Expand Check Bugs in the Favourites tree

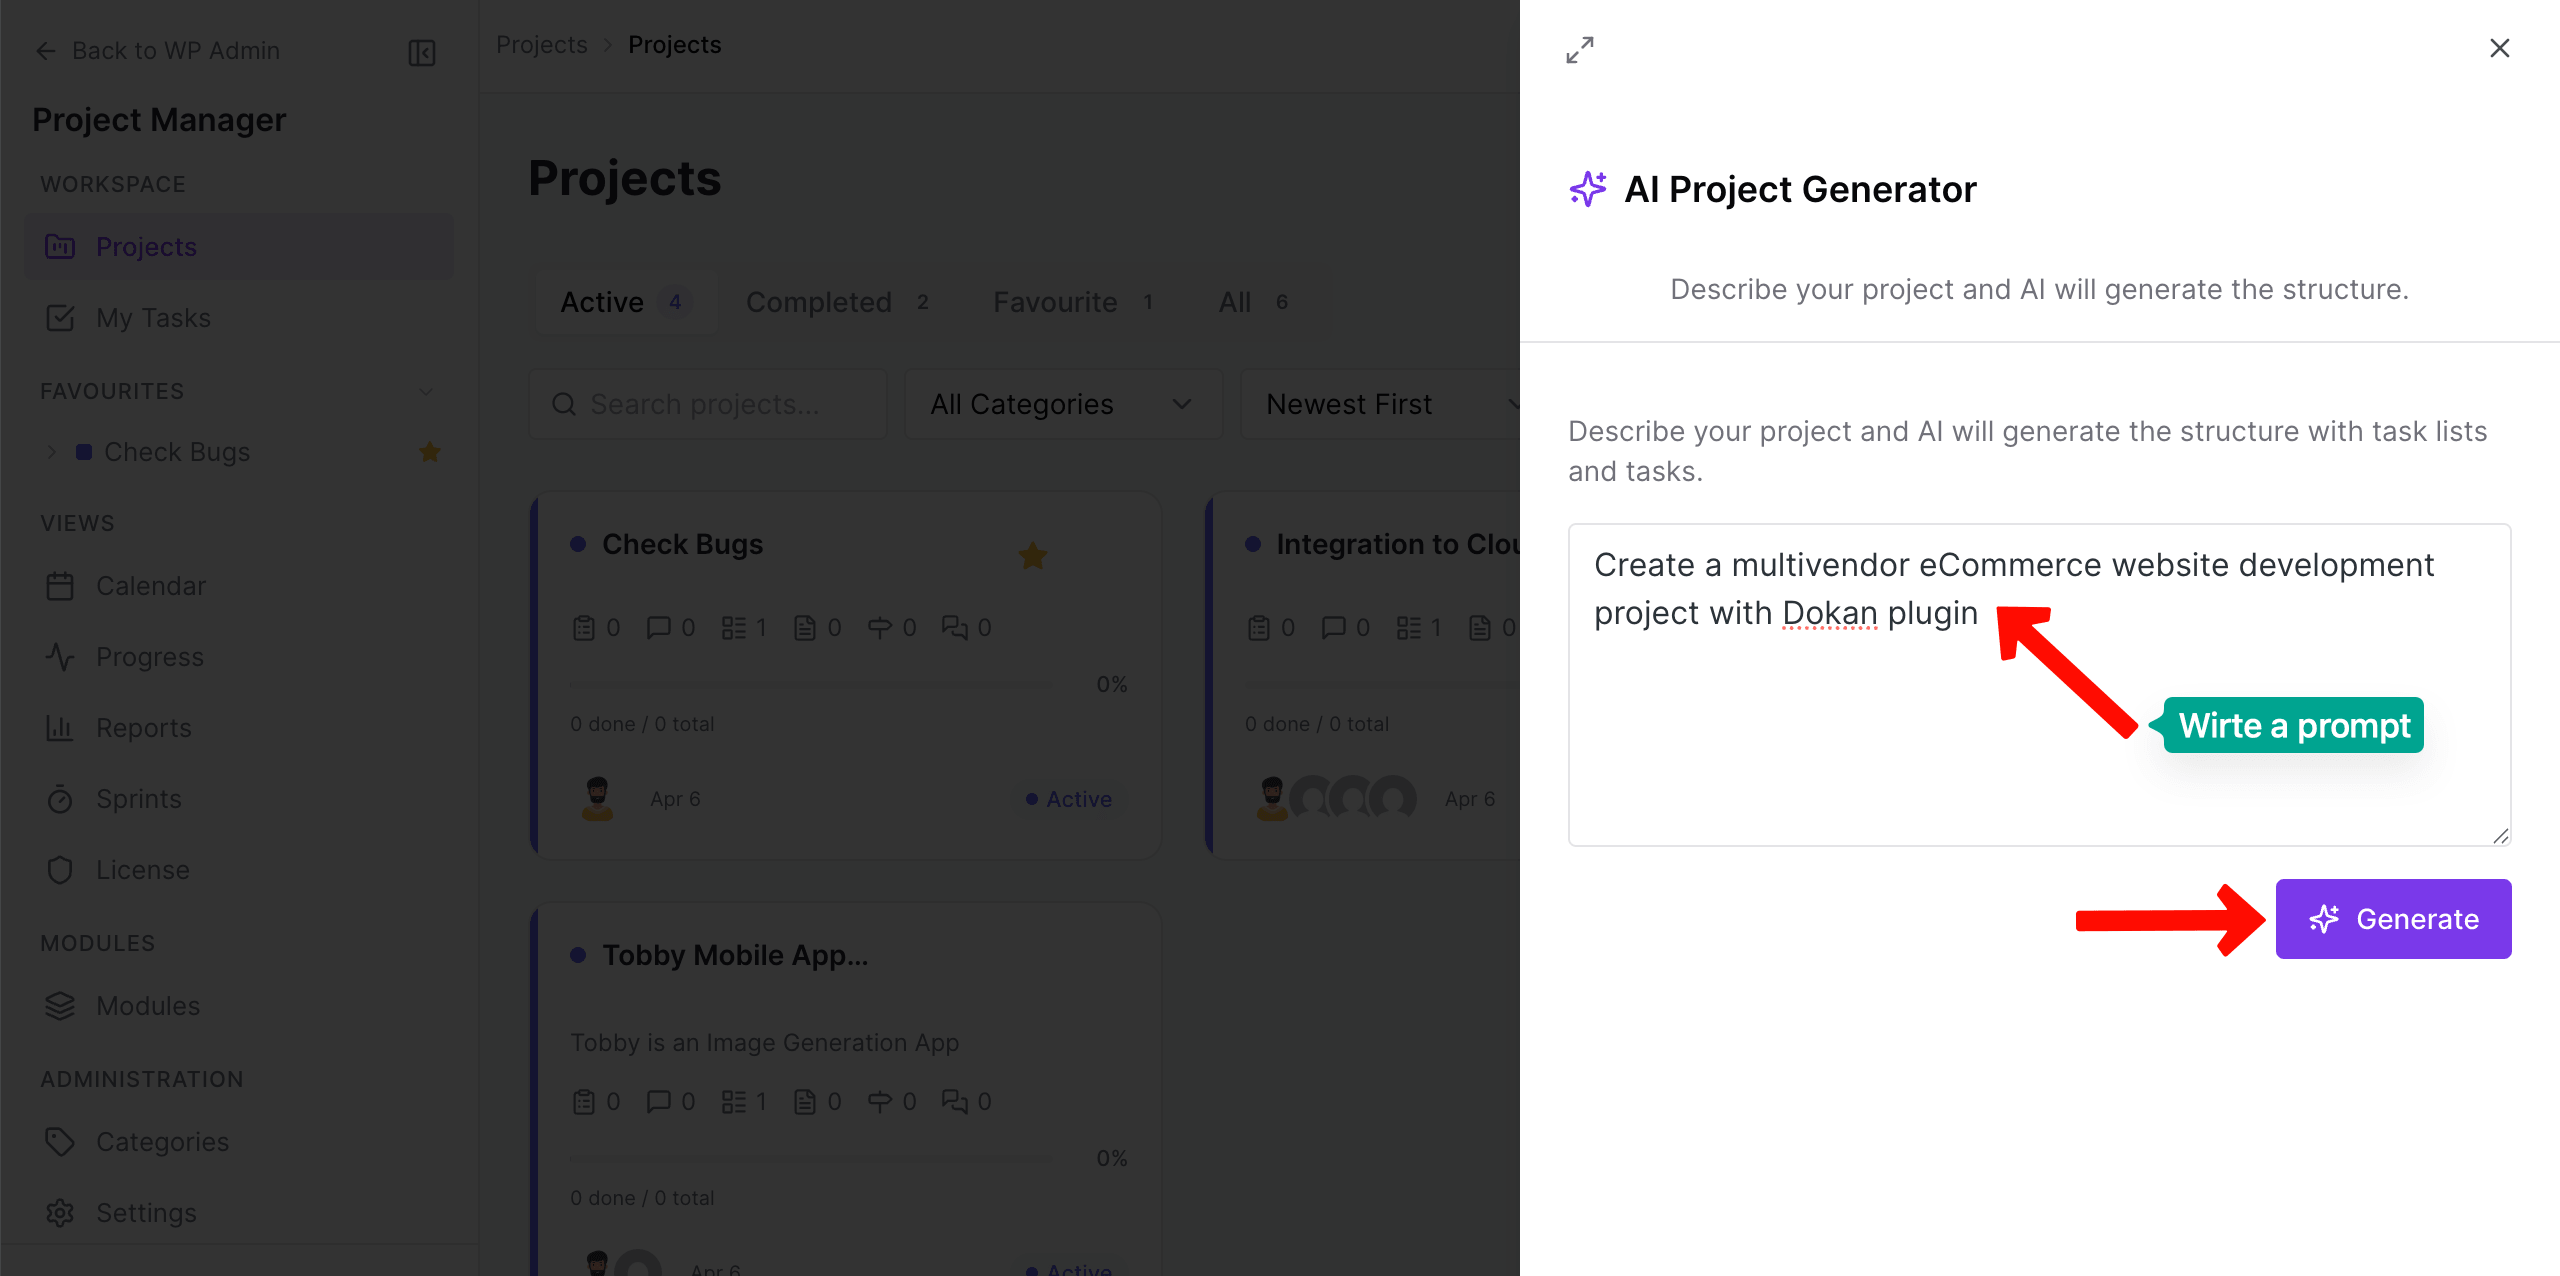(x=52, y=452)
